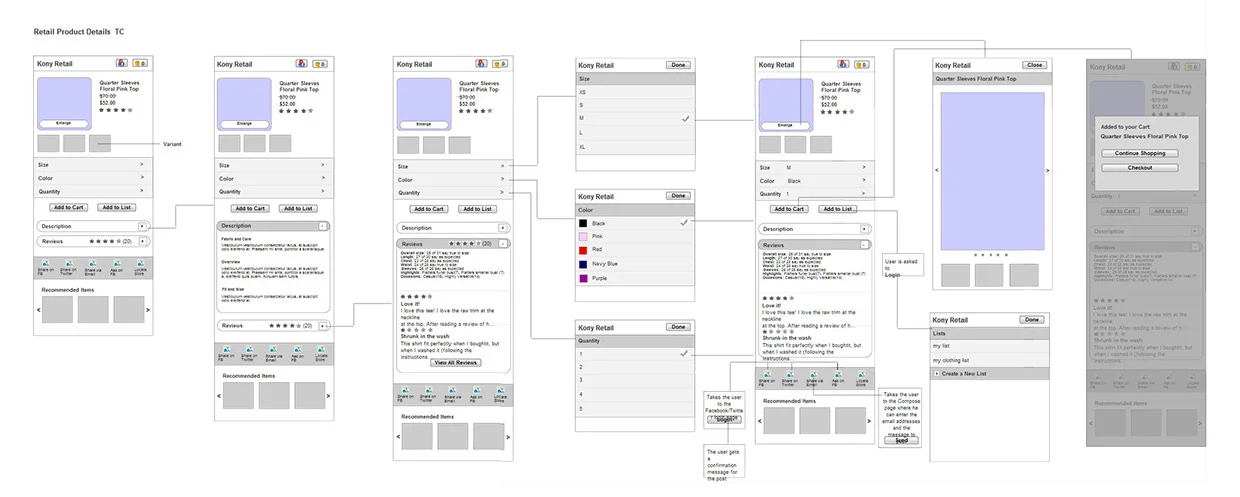
Task: Click the Purple color swatch
Action: (583, 278)
